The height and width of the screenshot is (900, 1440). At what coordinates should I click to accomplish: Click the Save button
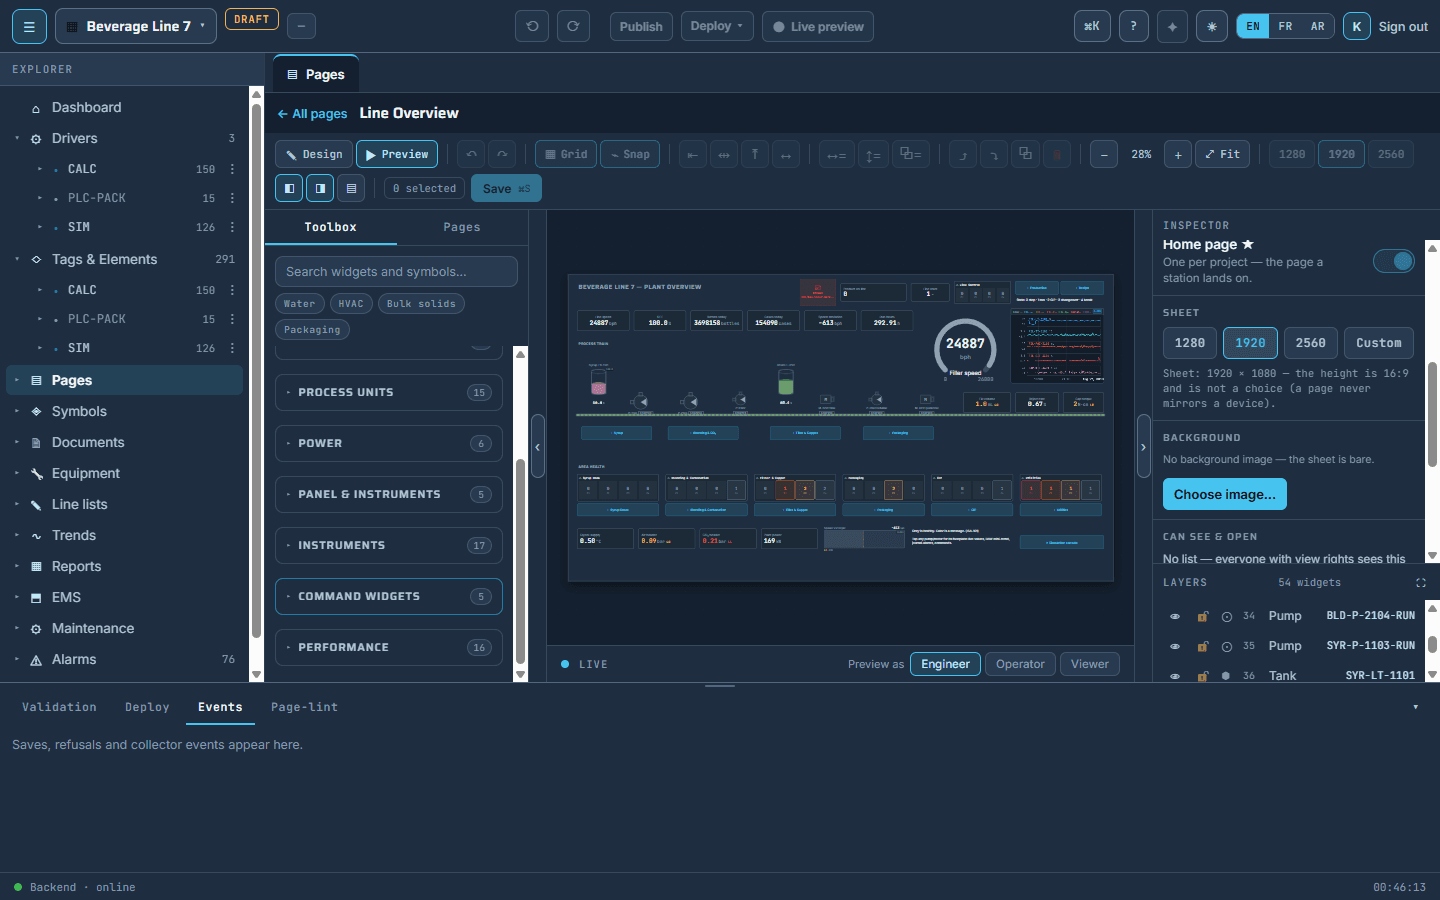506,188
